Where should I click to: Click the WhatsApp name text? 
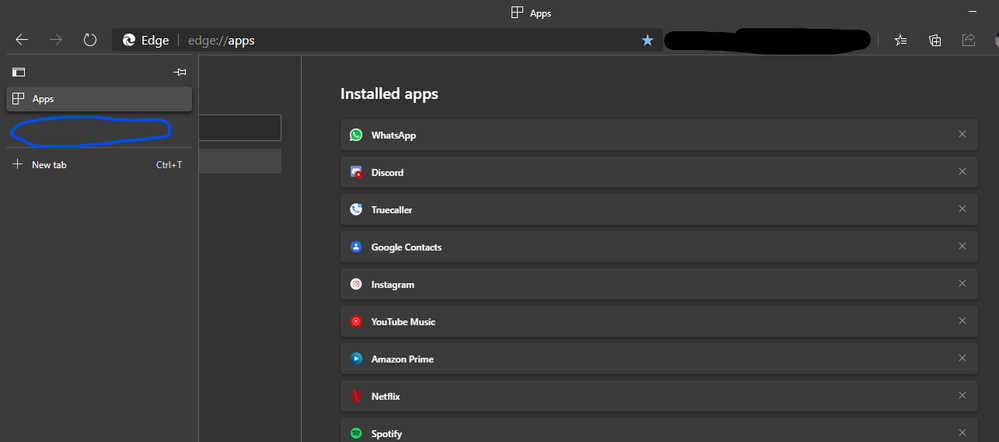click(394, 136)
